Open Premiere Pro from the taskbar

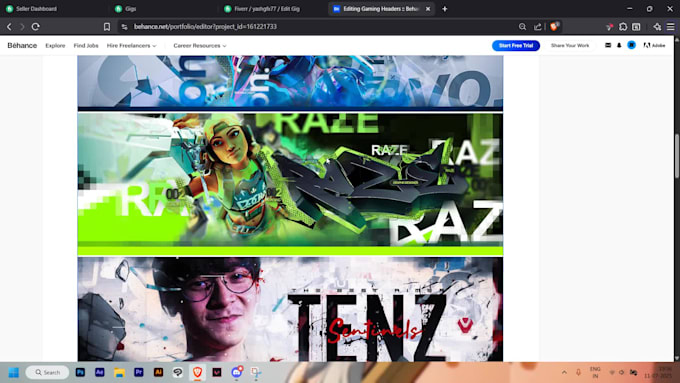pos(139,372)
